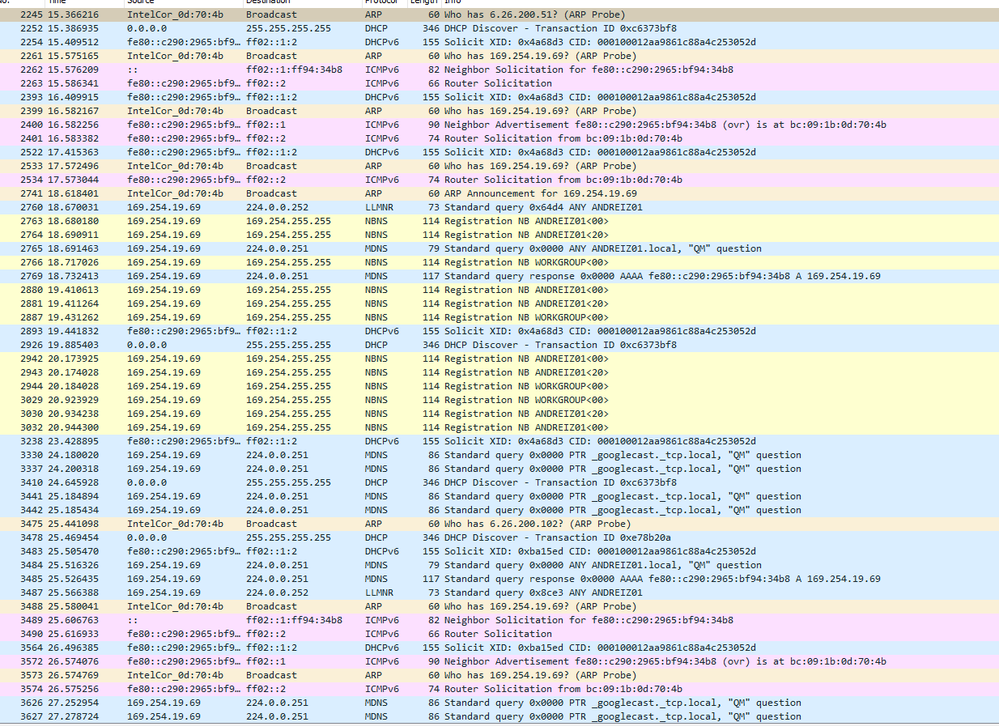Select DHCP Discover packet number 2252

point(500,29)
